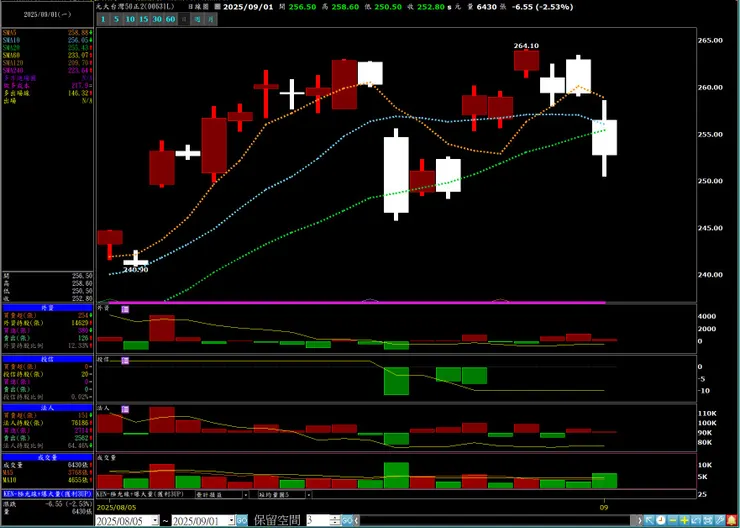Viewport: 740px width, 528px height.
Task: Click the MA5 volume row in left panel
Action: click(x=47, y=472)
